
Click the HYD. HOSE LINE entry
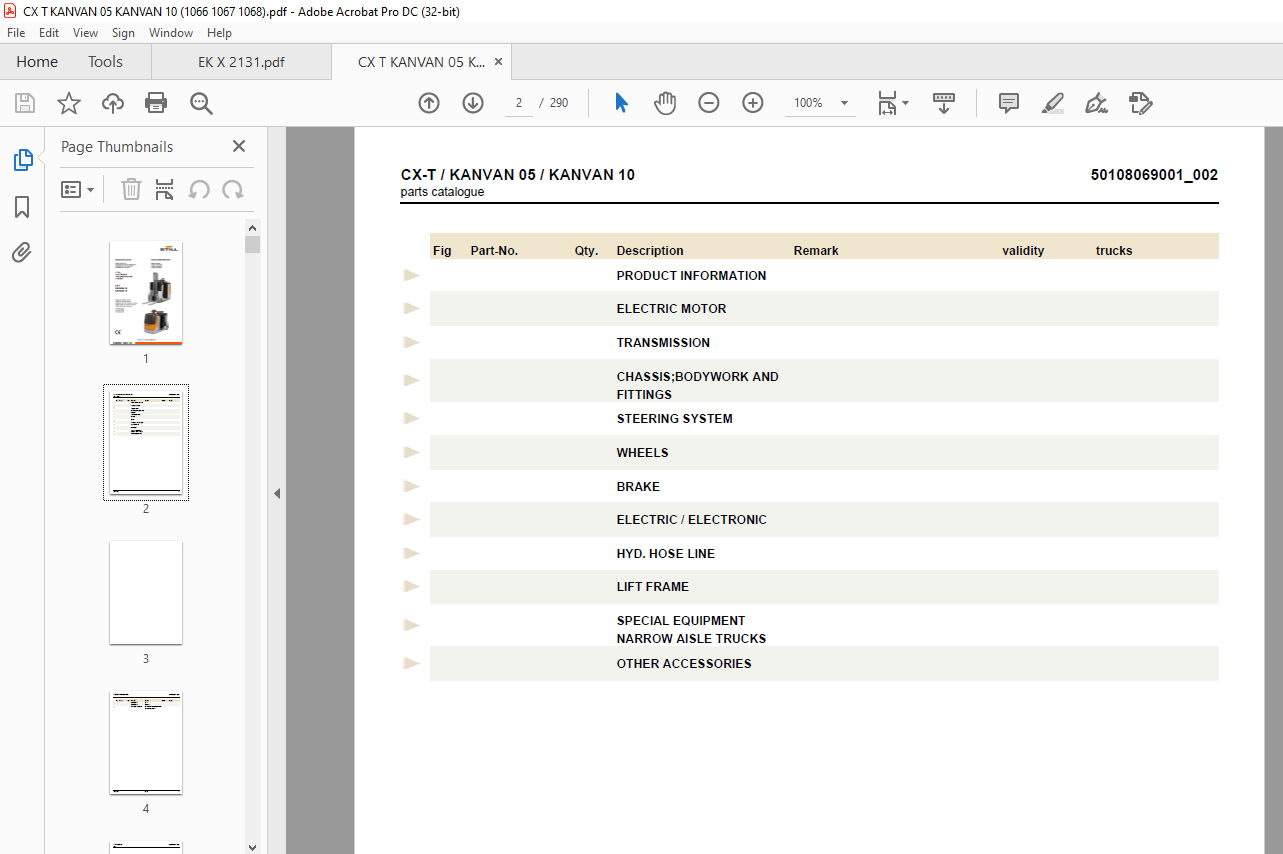pyautogui.click(x=665, y=554)
